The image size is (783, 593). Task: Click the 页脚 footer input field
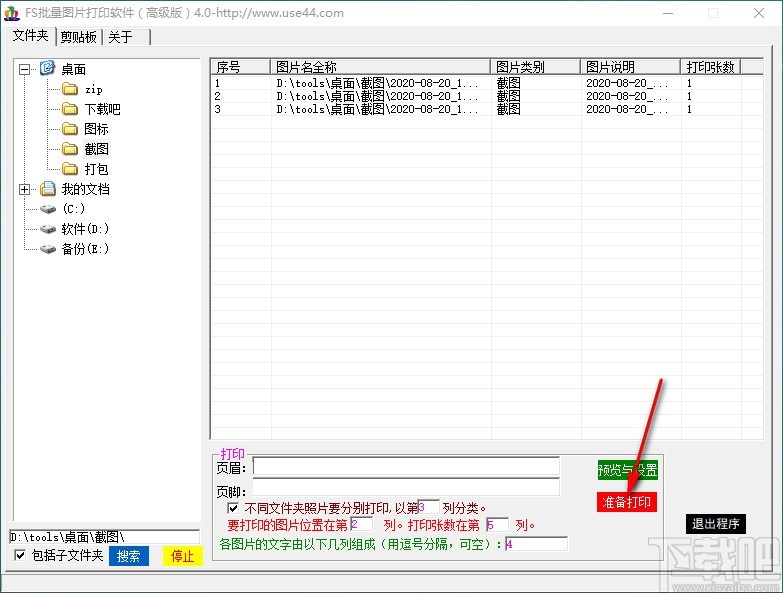point(406,488)
